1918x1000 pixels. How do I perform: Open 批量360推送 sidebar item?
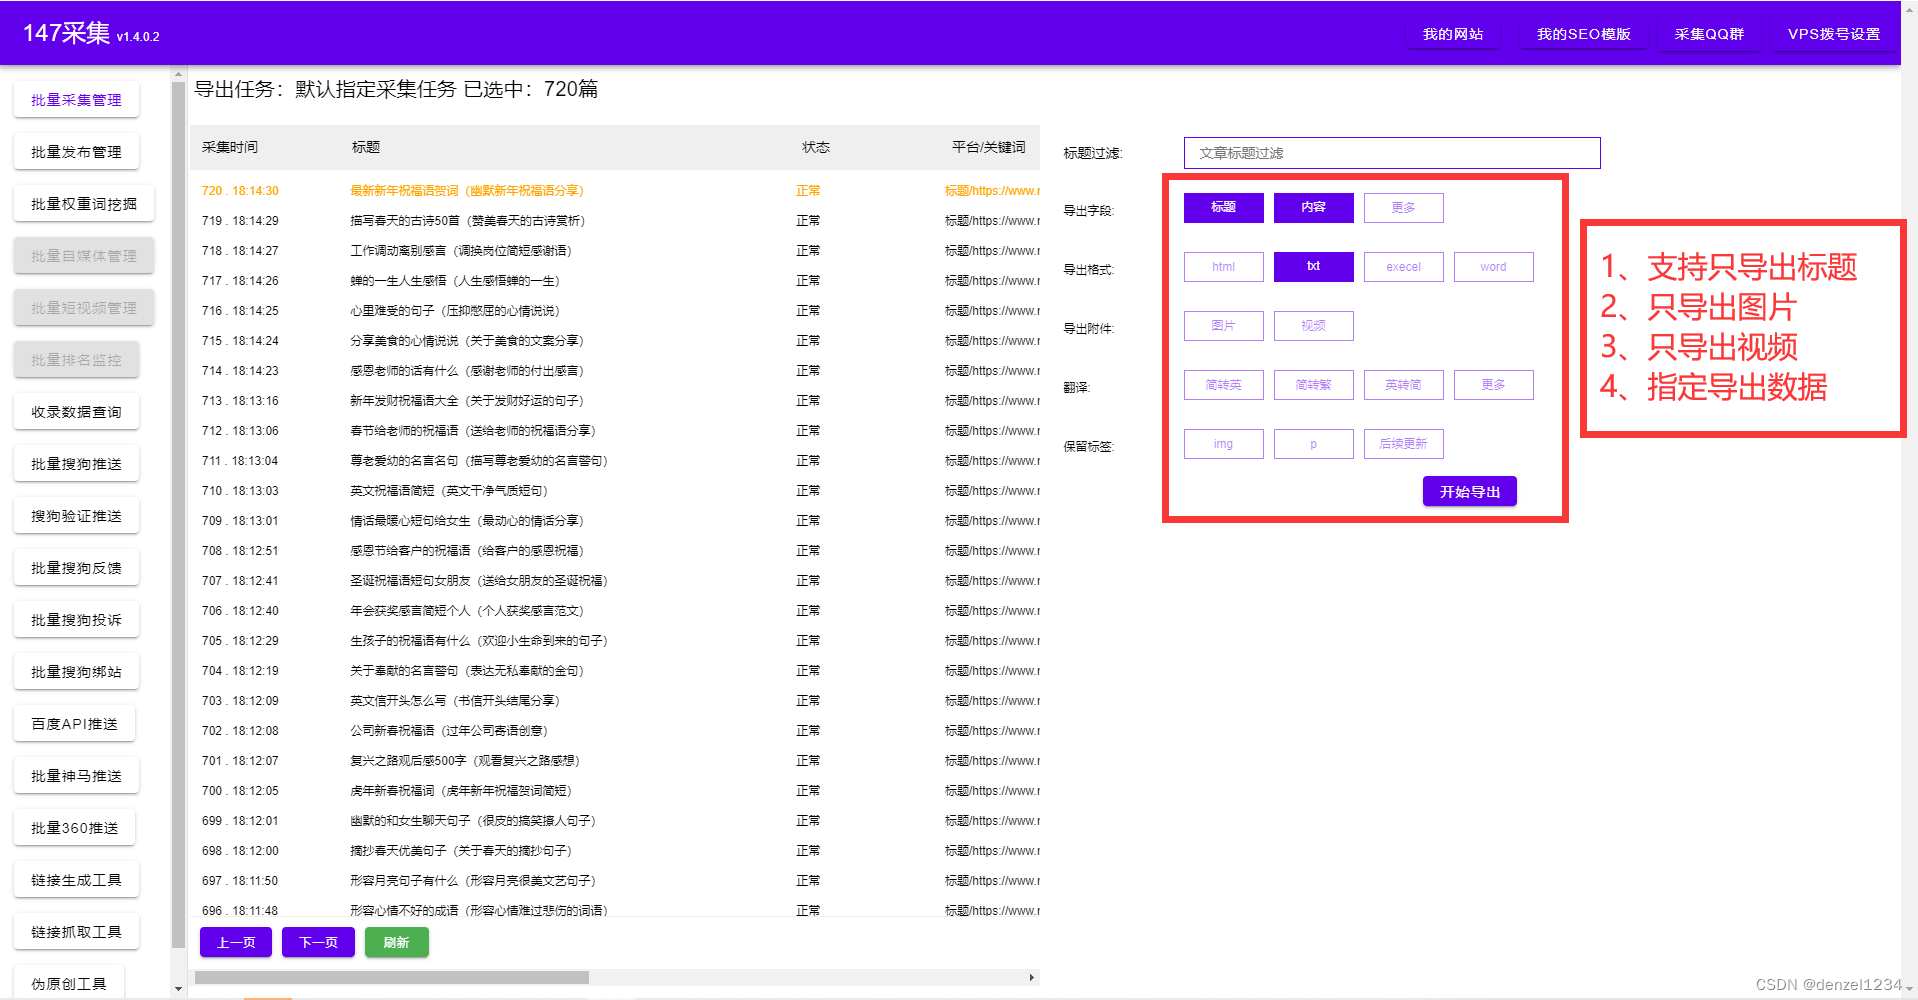(x=74, y=828)
